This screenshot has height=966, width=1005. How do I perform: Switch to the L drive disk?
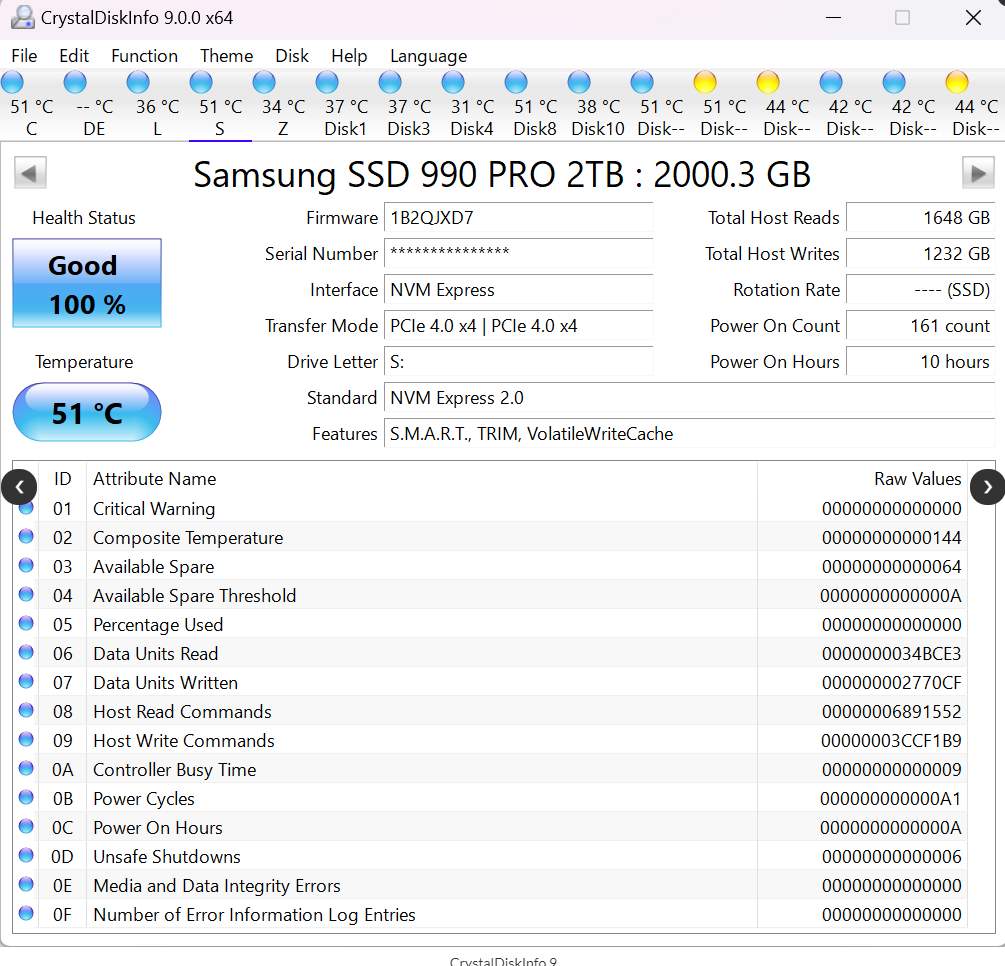tap(157, 105)
